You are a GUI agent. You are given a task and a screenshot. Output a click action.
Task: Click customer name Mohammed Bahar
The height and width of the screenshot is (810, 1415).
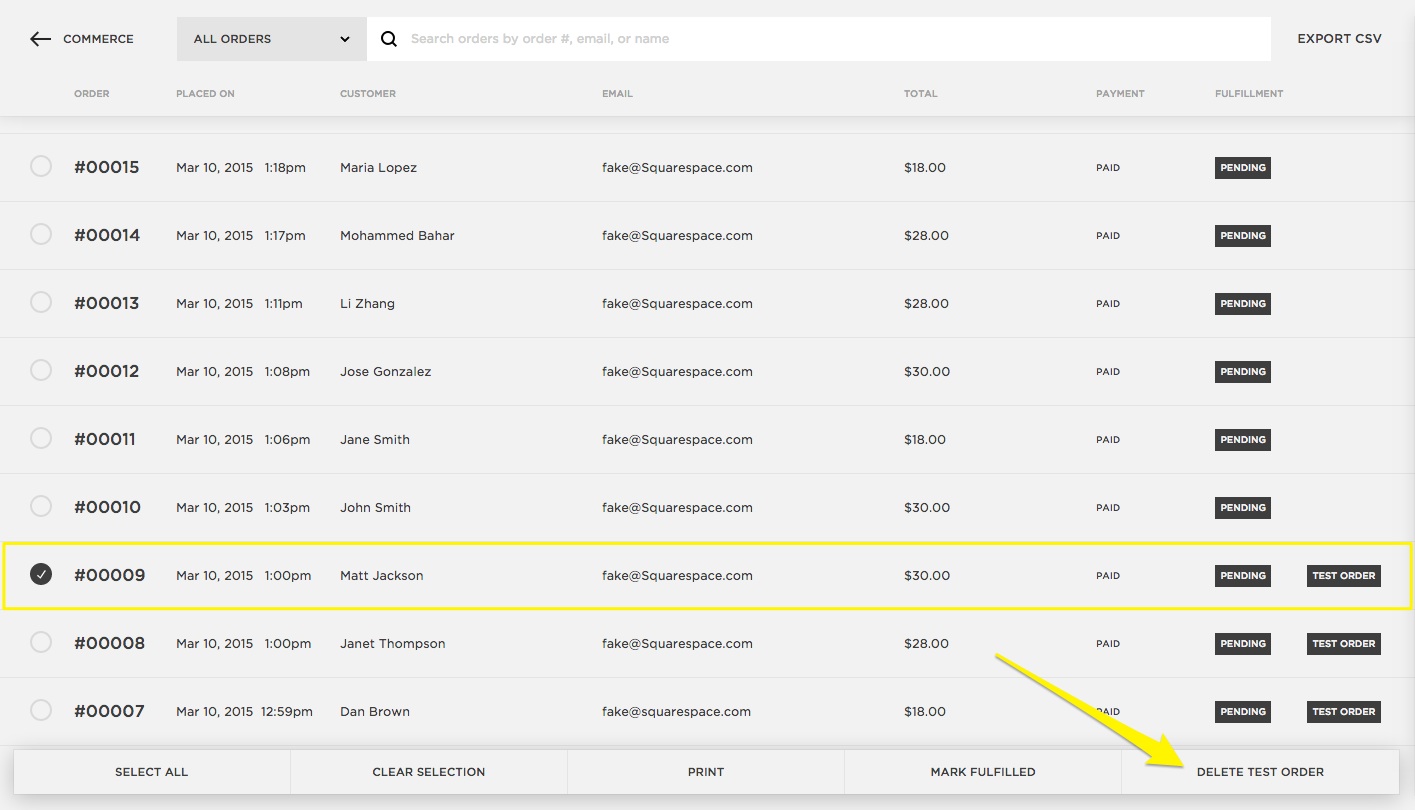pos(397,236)
